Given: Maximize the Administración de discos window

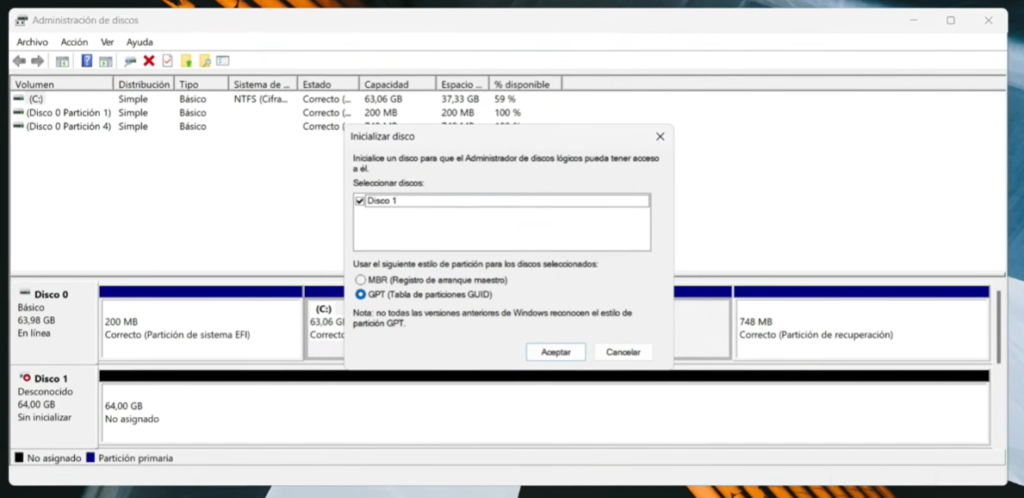Looking at the screenshot, I should coord(951,20).
